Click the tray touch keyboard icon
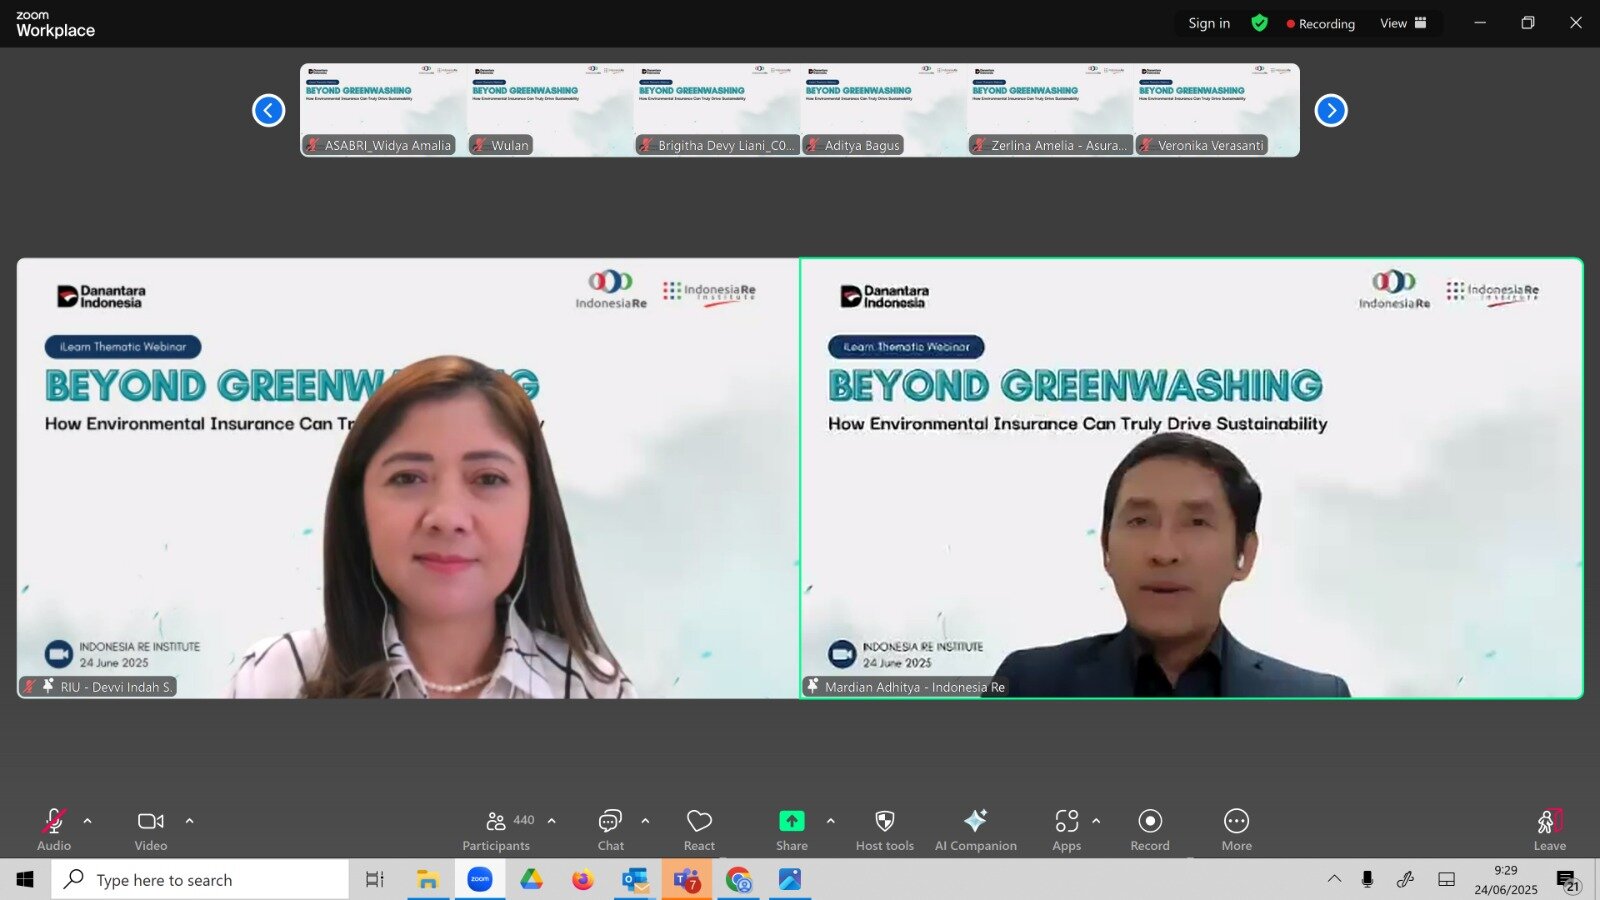This screenshot has height=900, width=1600. (x=1446, y=879)
